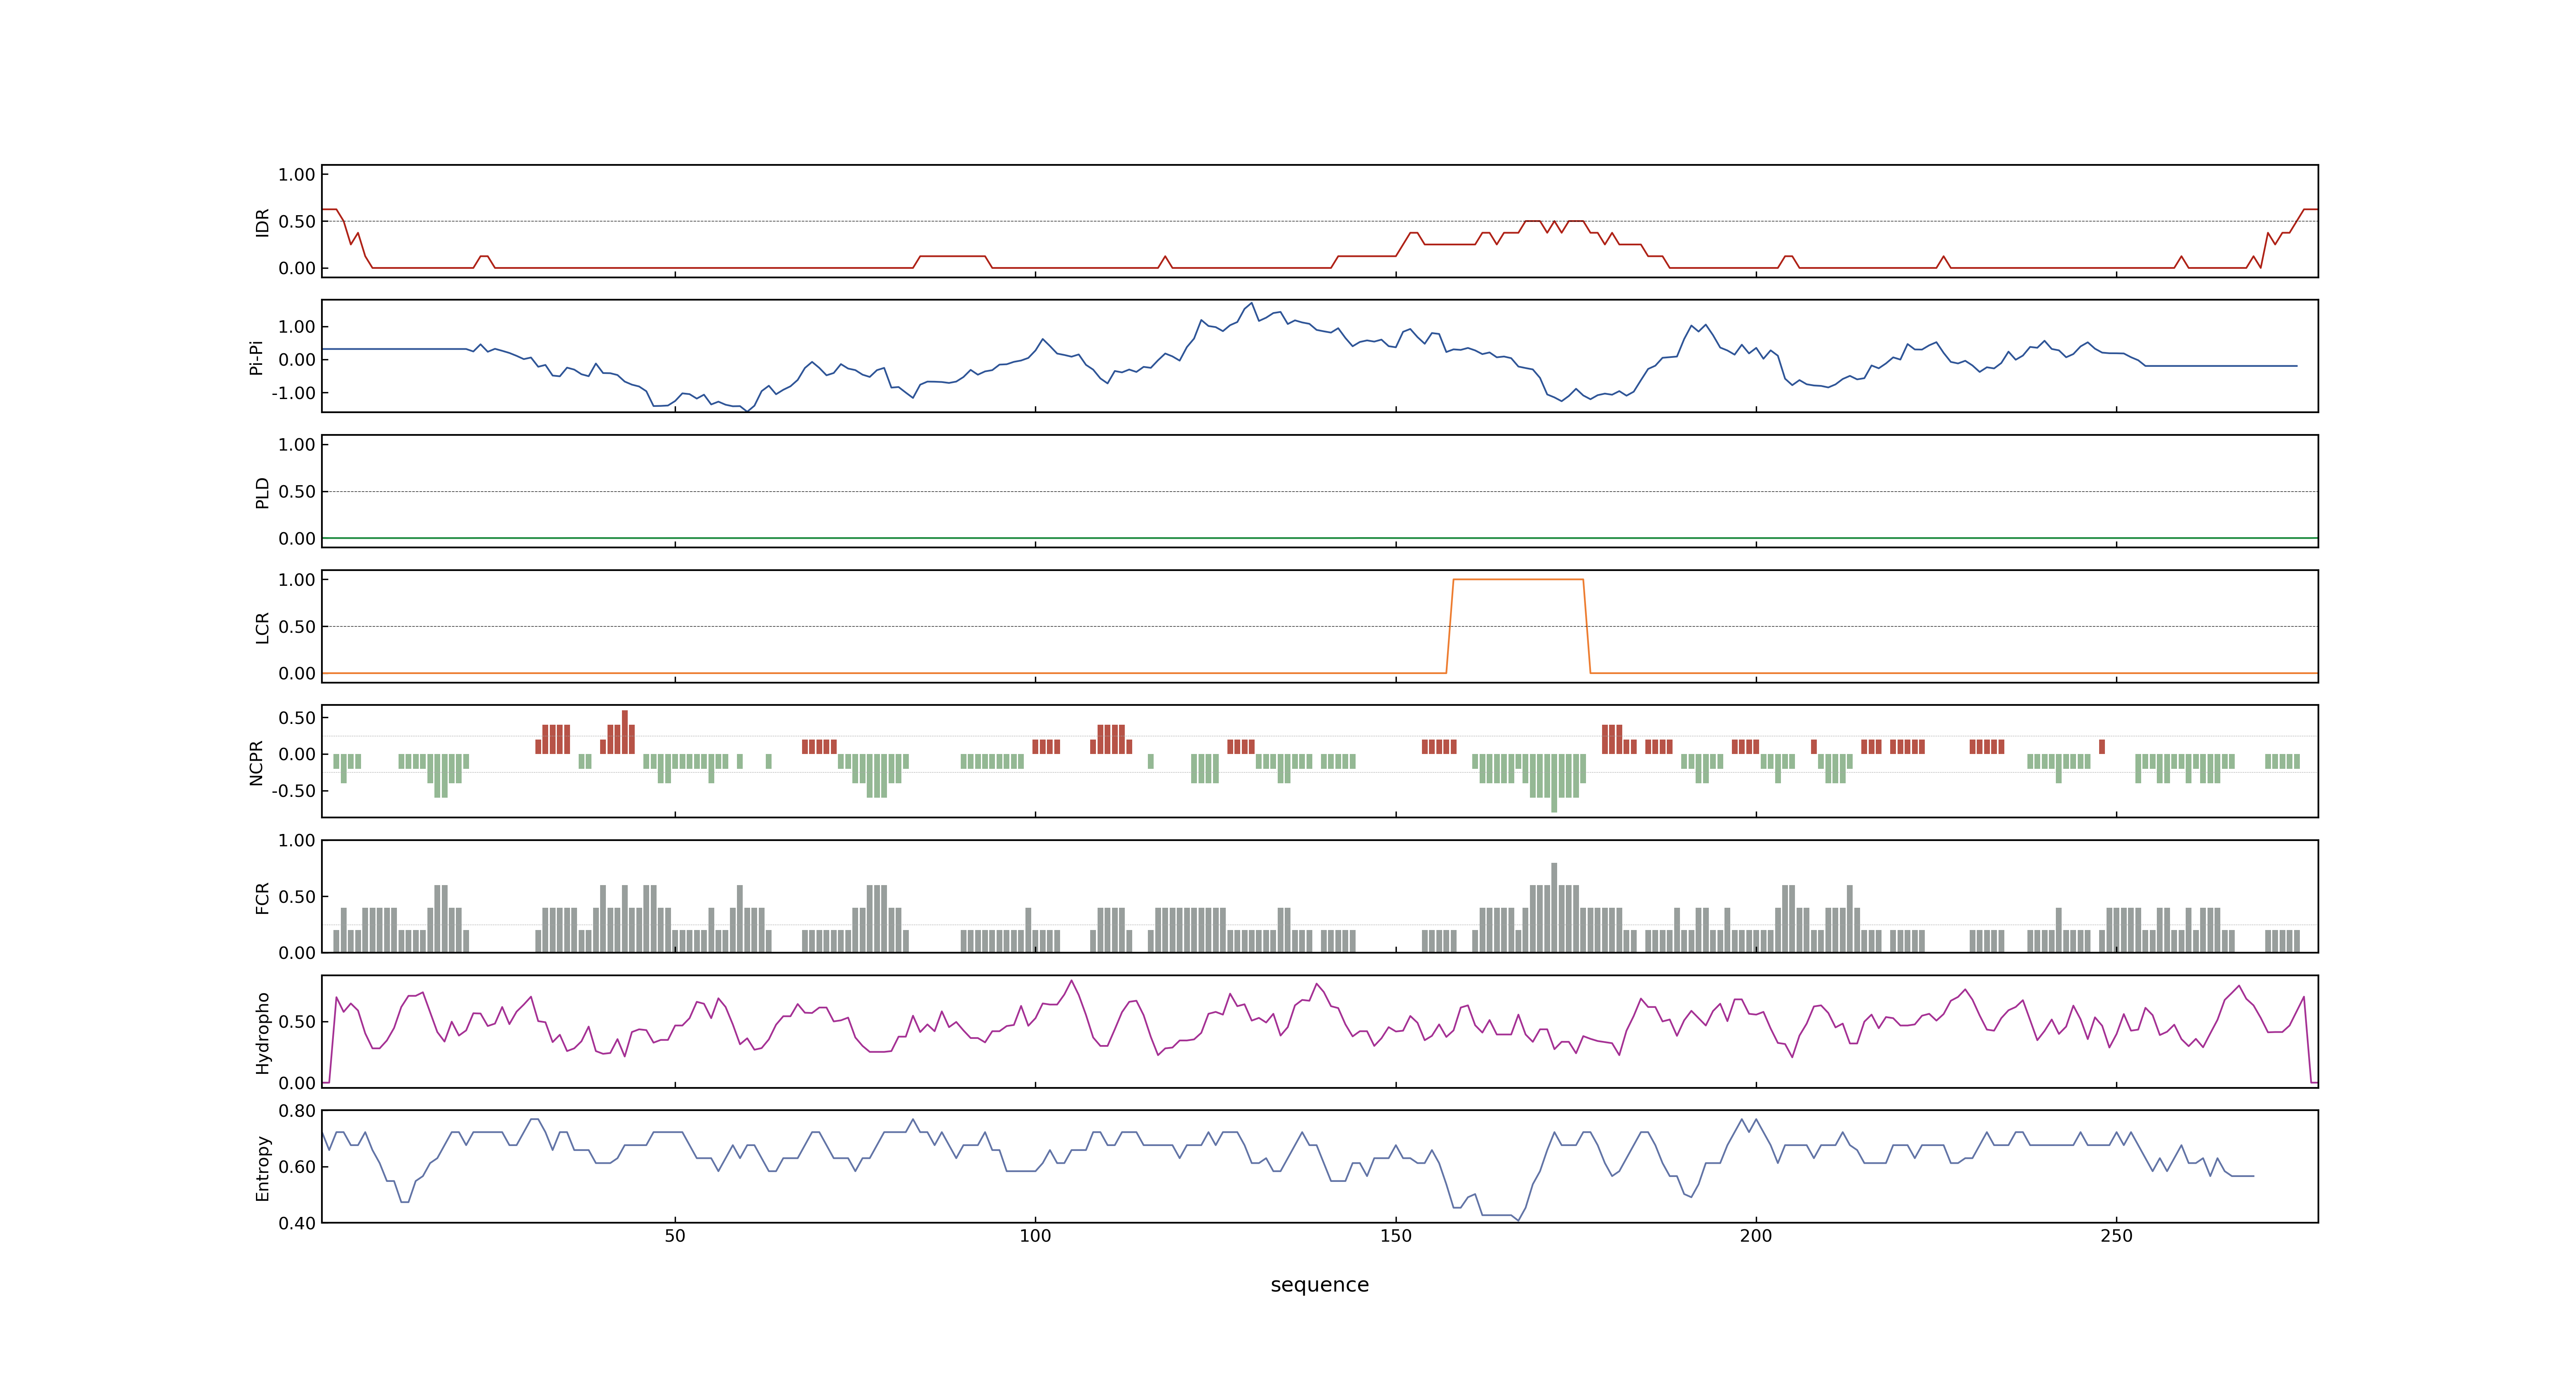Click the -0.50 tick of the NCPR panel
2576x1374 pixels.
pos(293,791)
